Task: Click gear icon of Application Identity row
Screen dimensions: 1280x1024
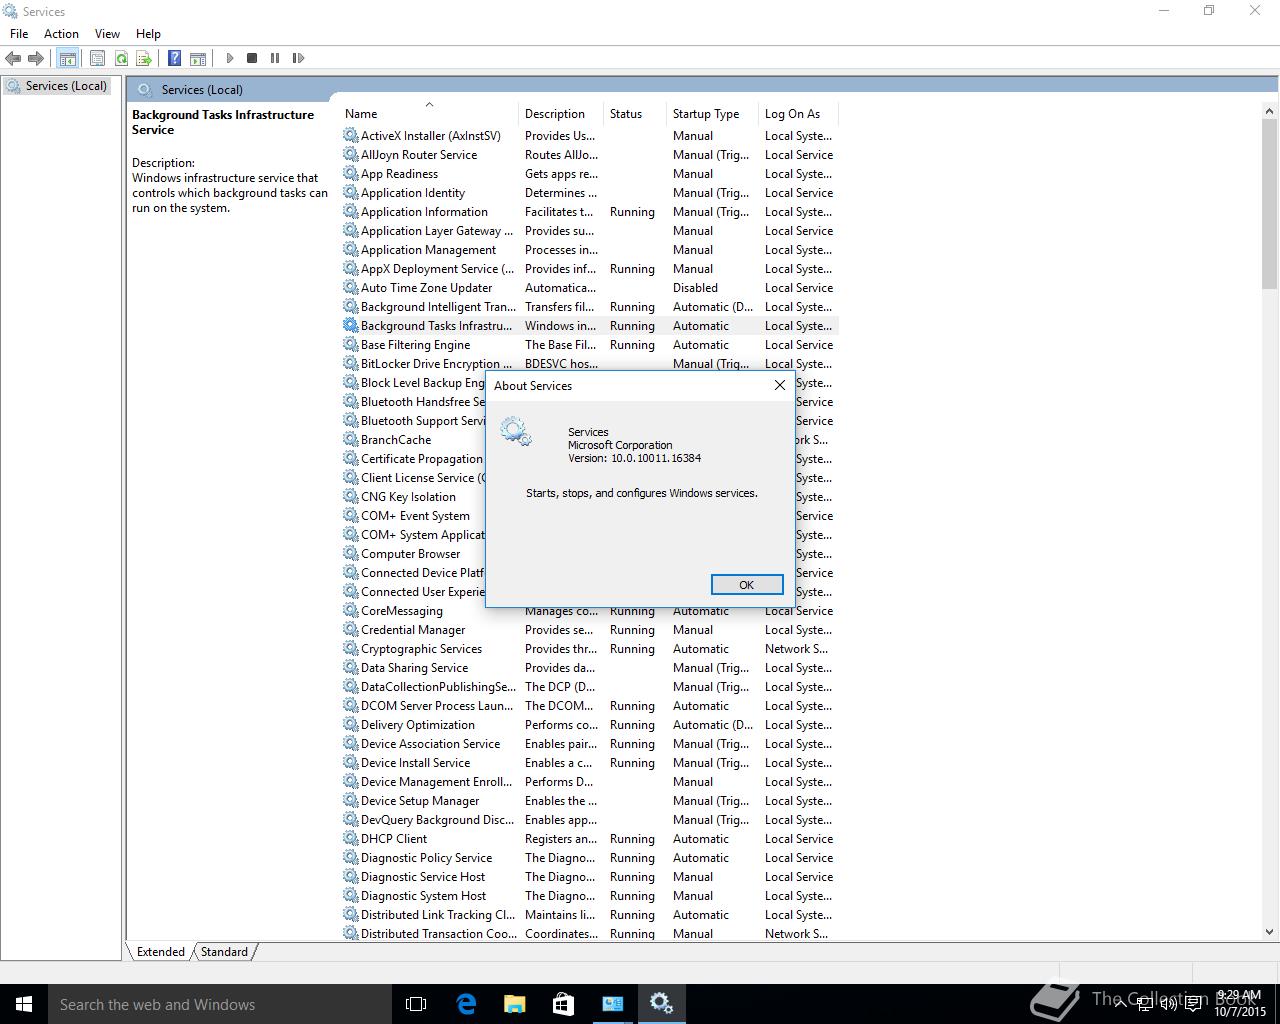Action: (350, 192)
